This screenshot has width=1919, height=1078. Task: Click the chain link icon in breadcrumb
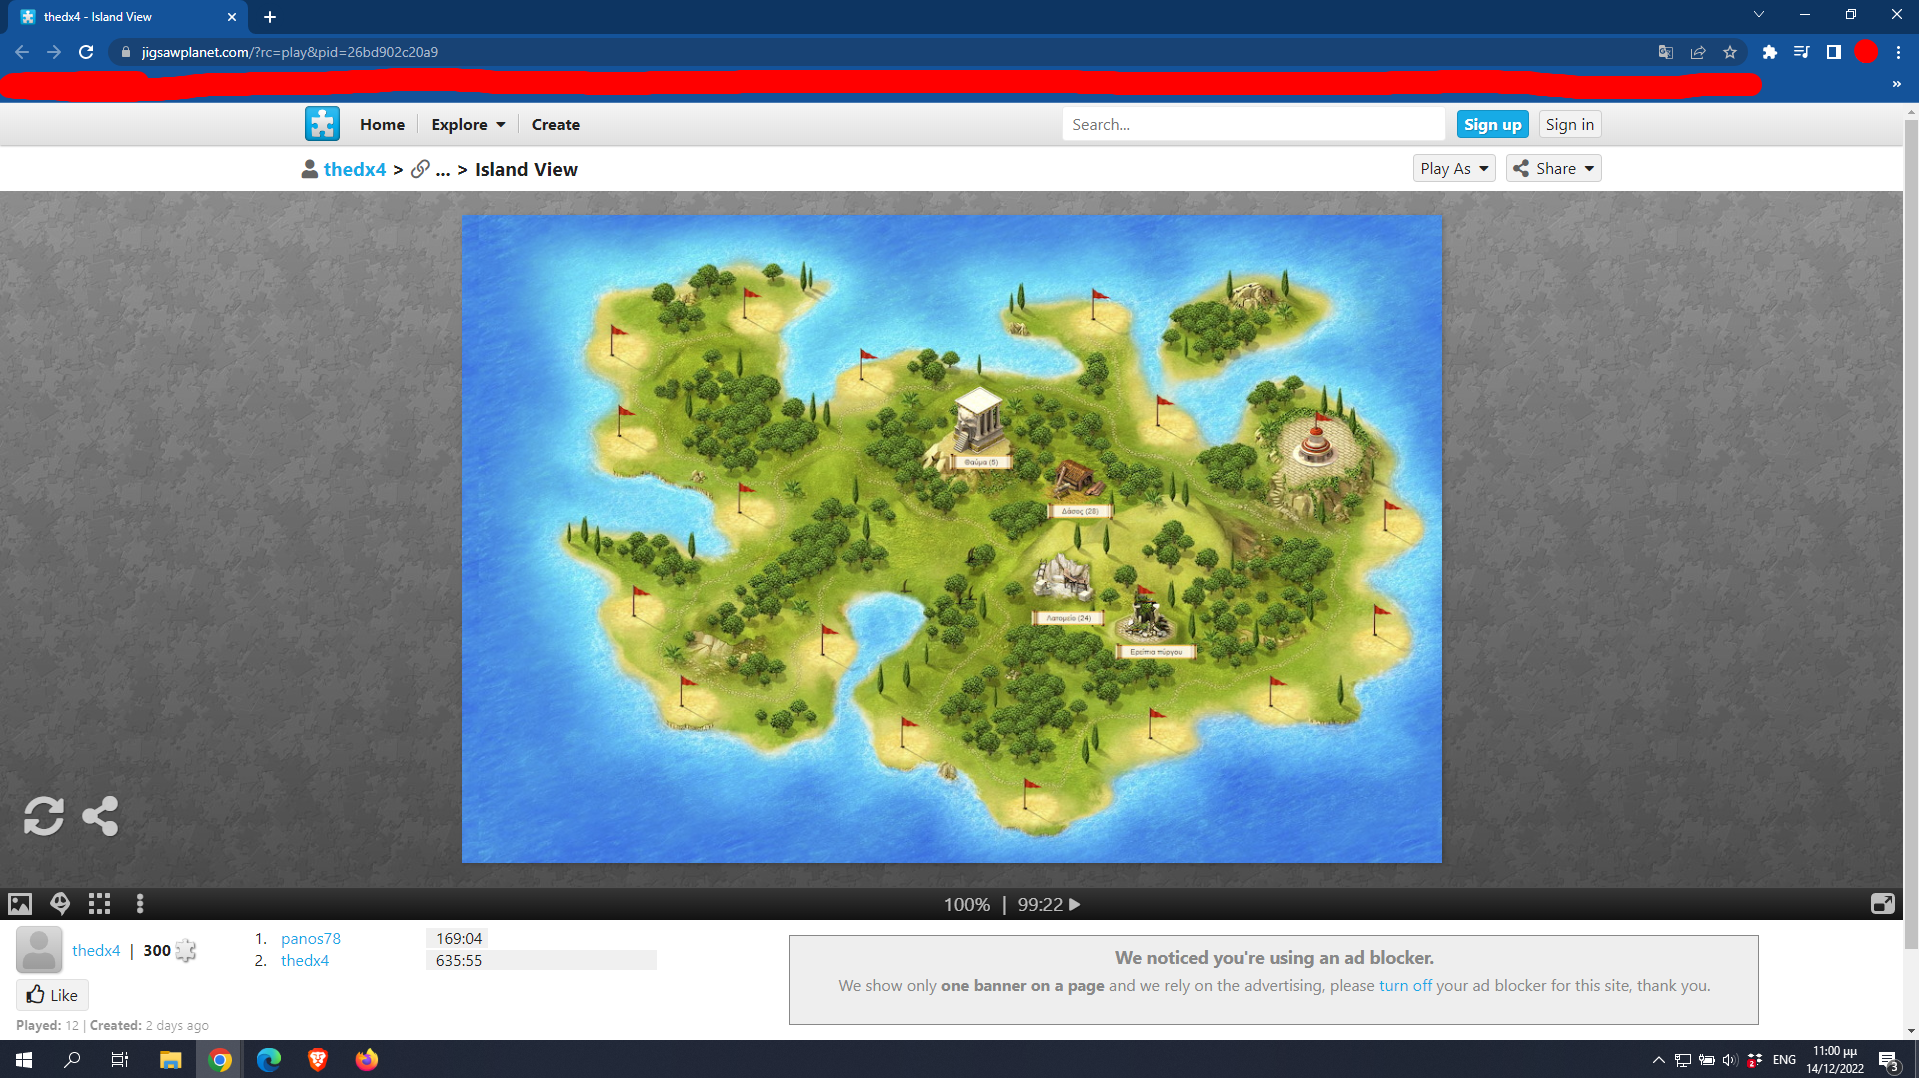[x=420, y=169]
